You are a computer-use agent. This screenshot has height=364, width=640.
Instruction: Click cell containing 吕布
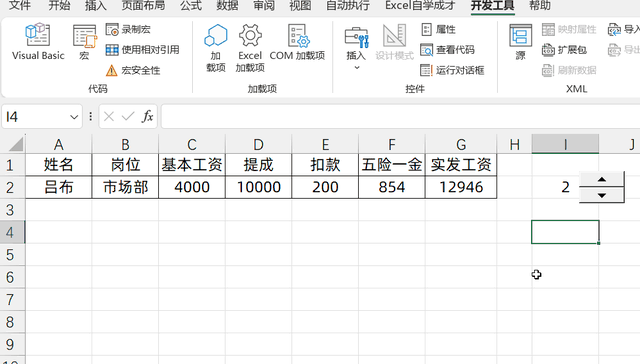[58, 187]
